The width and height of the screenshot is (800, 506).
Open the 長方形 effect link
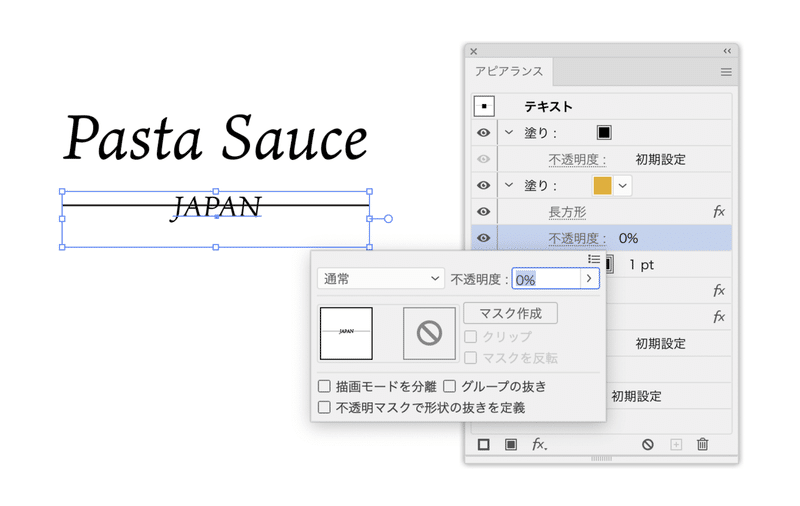click(567, 212)
